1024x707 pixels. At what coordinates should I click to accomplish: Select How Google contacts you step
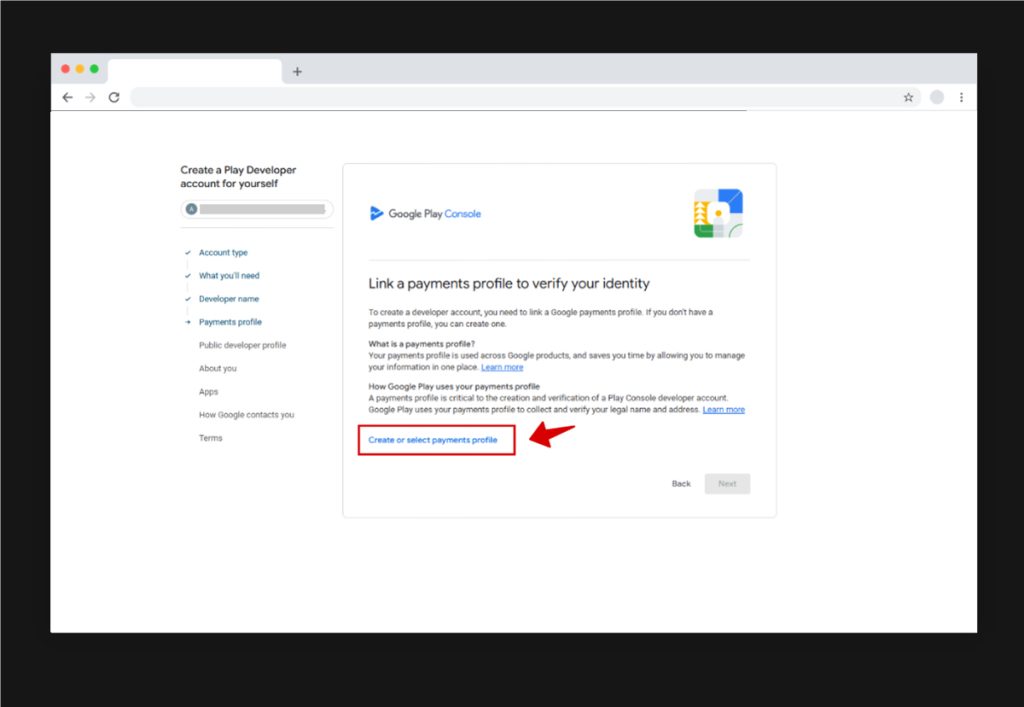(x=246, y=415)
